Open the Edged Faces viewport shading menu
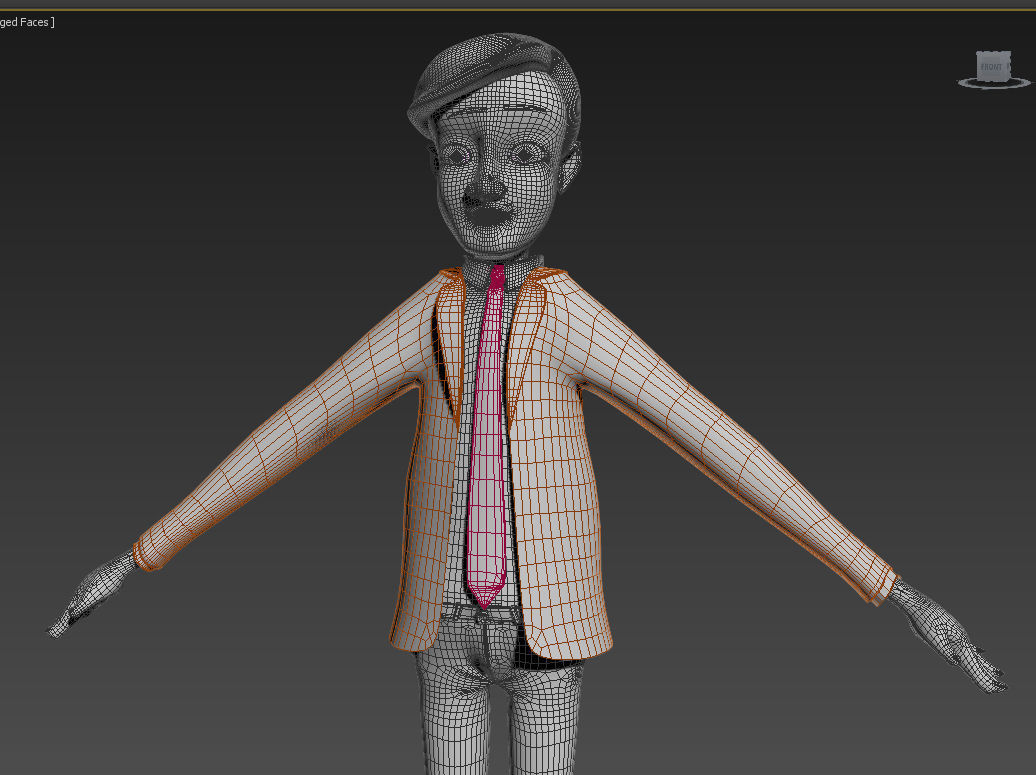Viewport: 1036px width, 775px height. coord(25,21)
